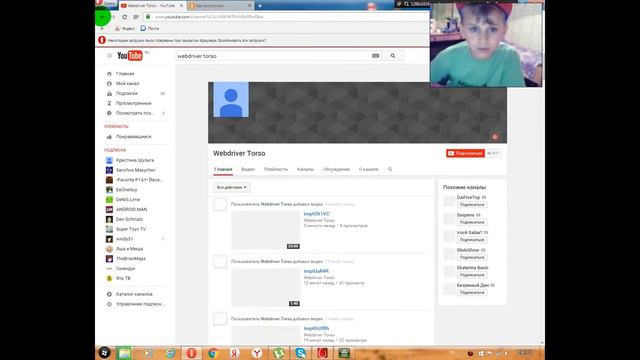Subscribe to the Vocé Sabia? channel
Screen dimensions: 640x360
coord(472,240)
